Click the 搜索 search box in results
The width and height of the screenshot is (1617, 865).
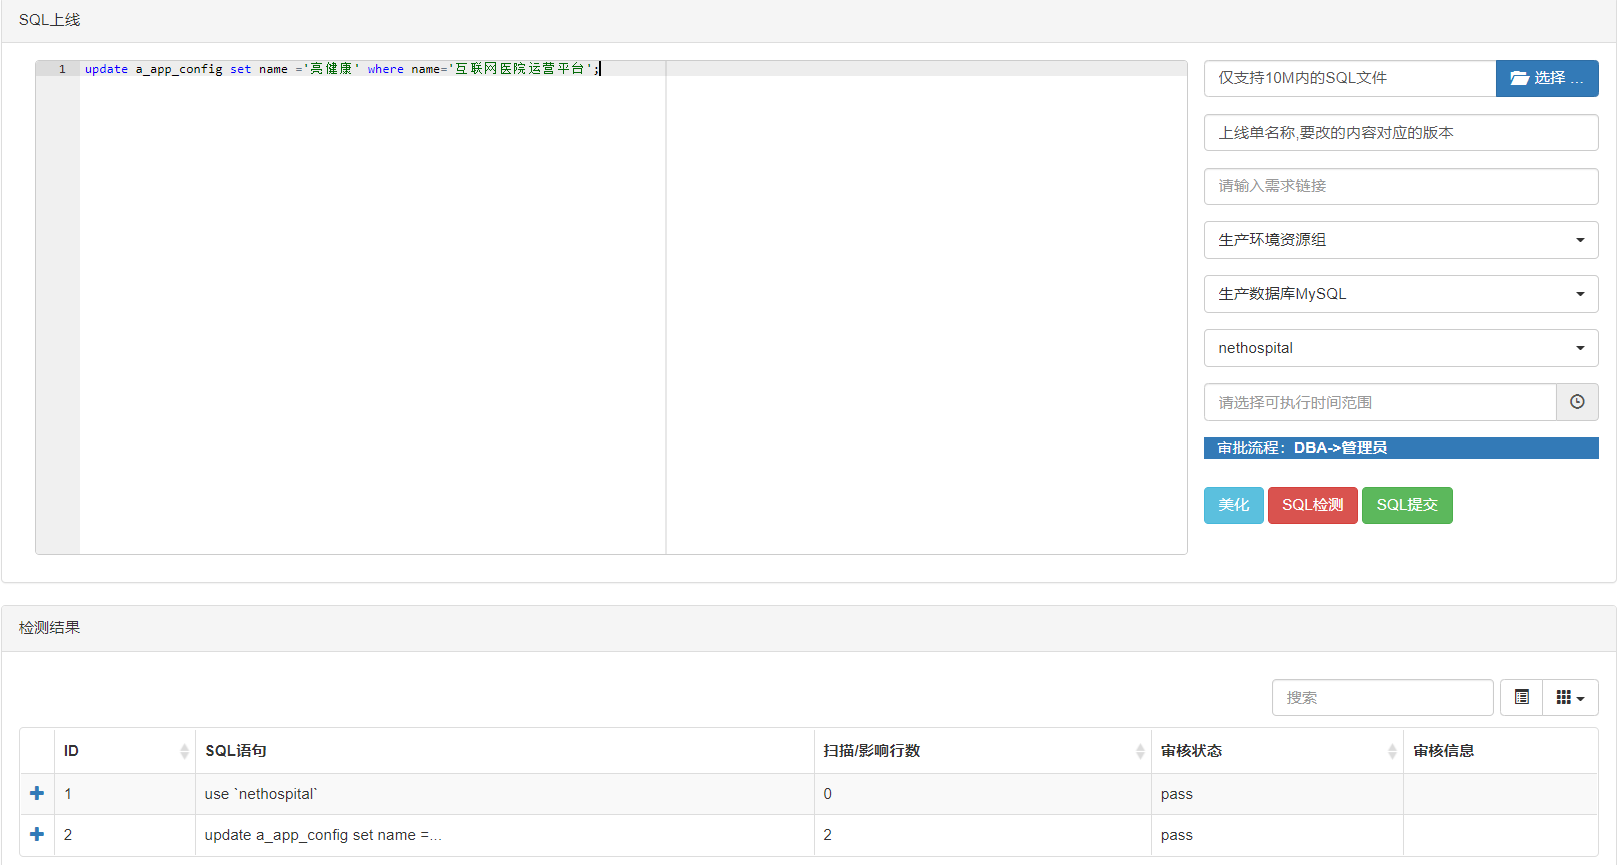click(x=1382, y=697)
